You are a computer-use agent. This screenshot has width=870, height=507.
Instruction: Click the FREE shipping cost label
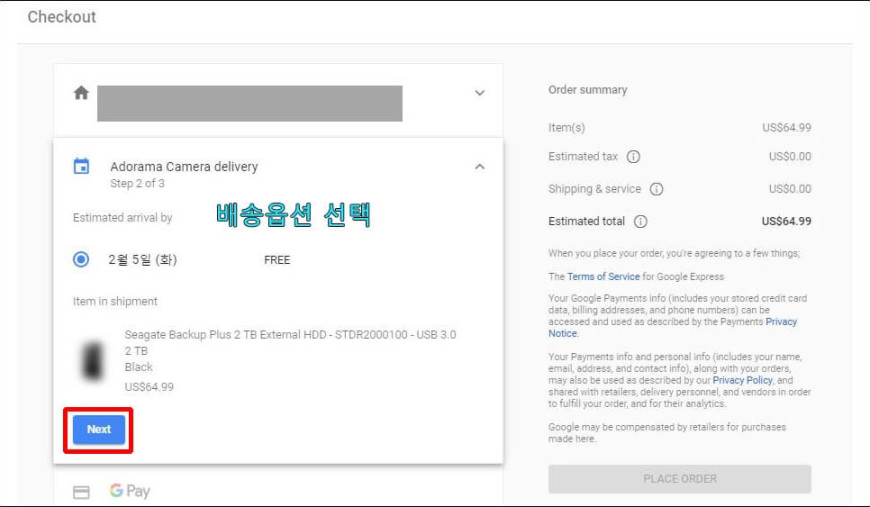click(x=277, y=260)
